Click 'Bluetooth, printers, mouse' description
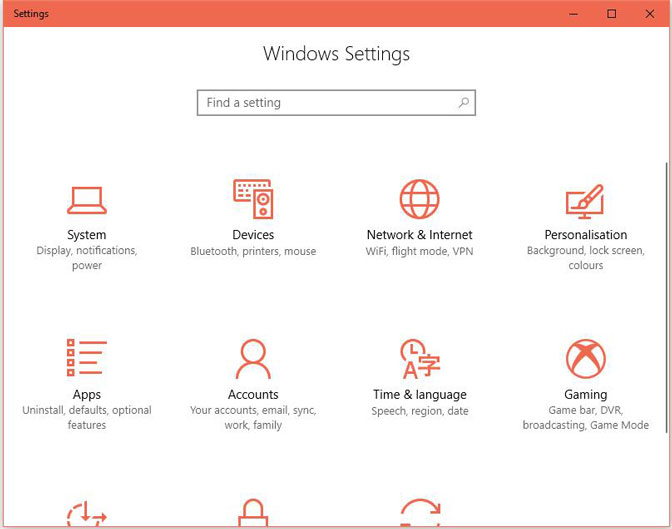The image size is (672, 529). click(x=253, y=251)
